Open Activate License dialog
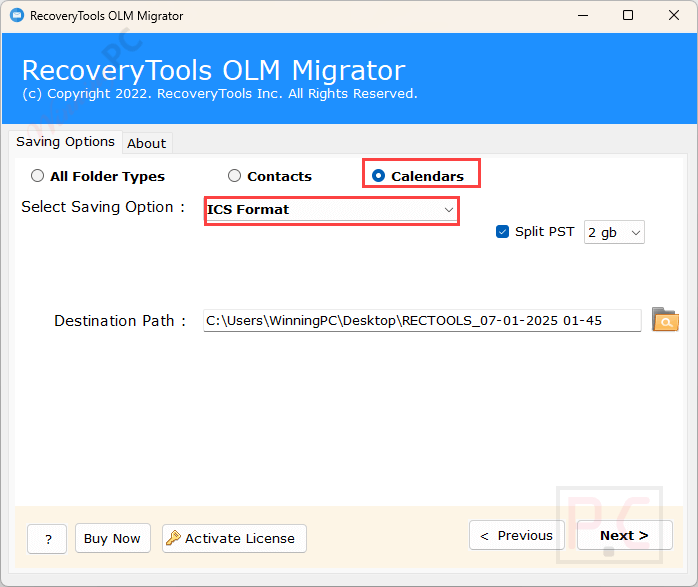Screen dimensions: 698x587 point(234,538)
